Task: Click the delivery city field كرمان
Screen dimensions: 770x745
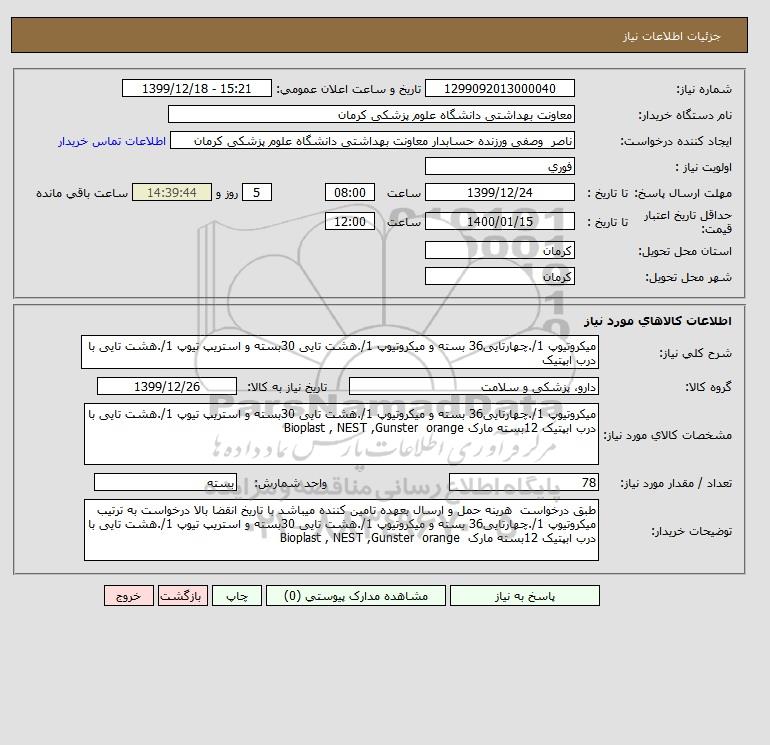Action: click(x=499, y=276)
